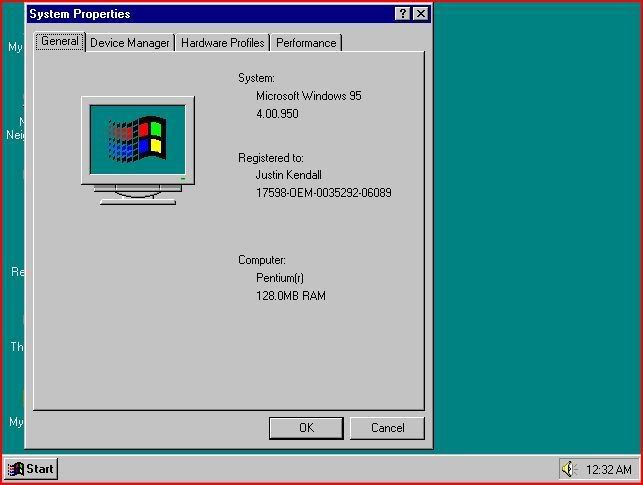Switch to the Device Manager tab

coord(130,43)
